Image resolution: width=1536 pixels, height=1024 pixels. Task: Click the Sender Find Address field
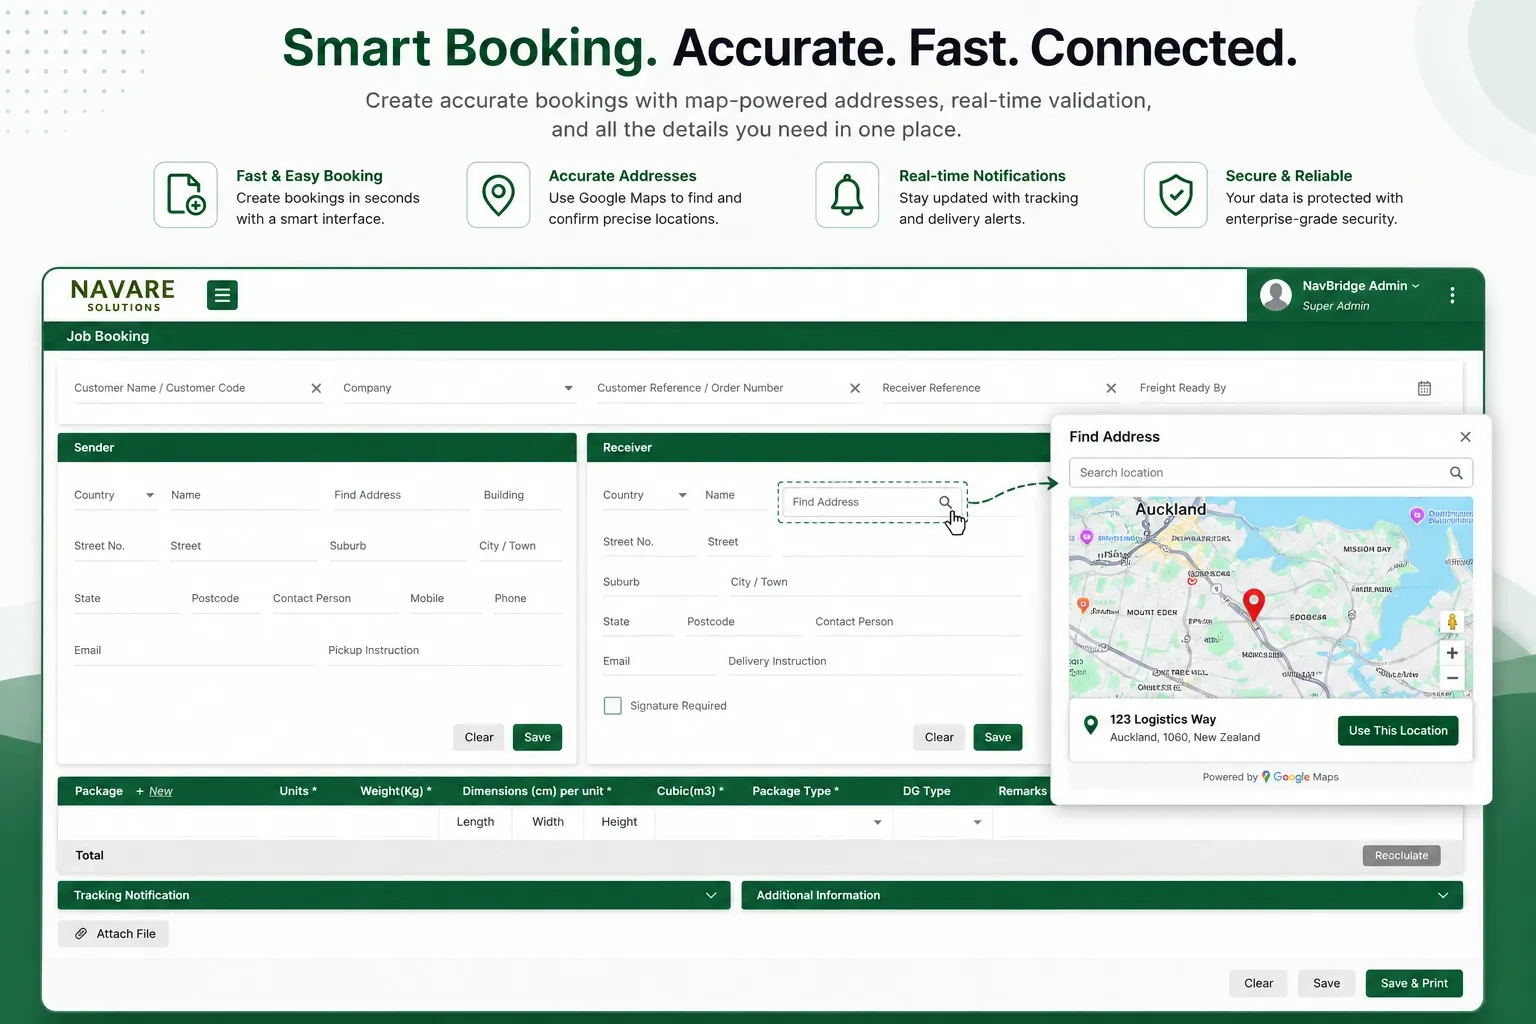[400, 495]
